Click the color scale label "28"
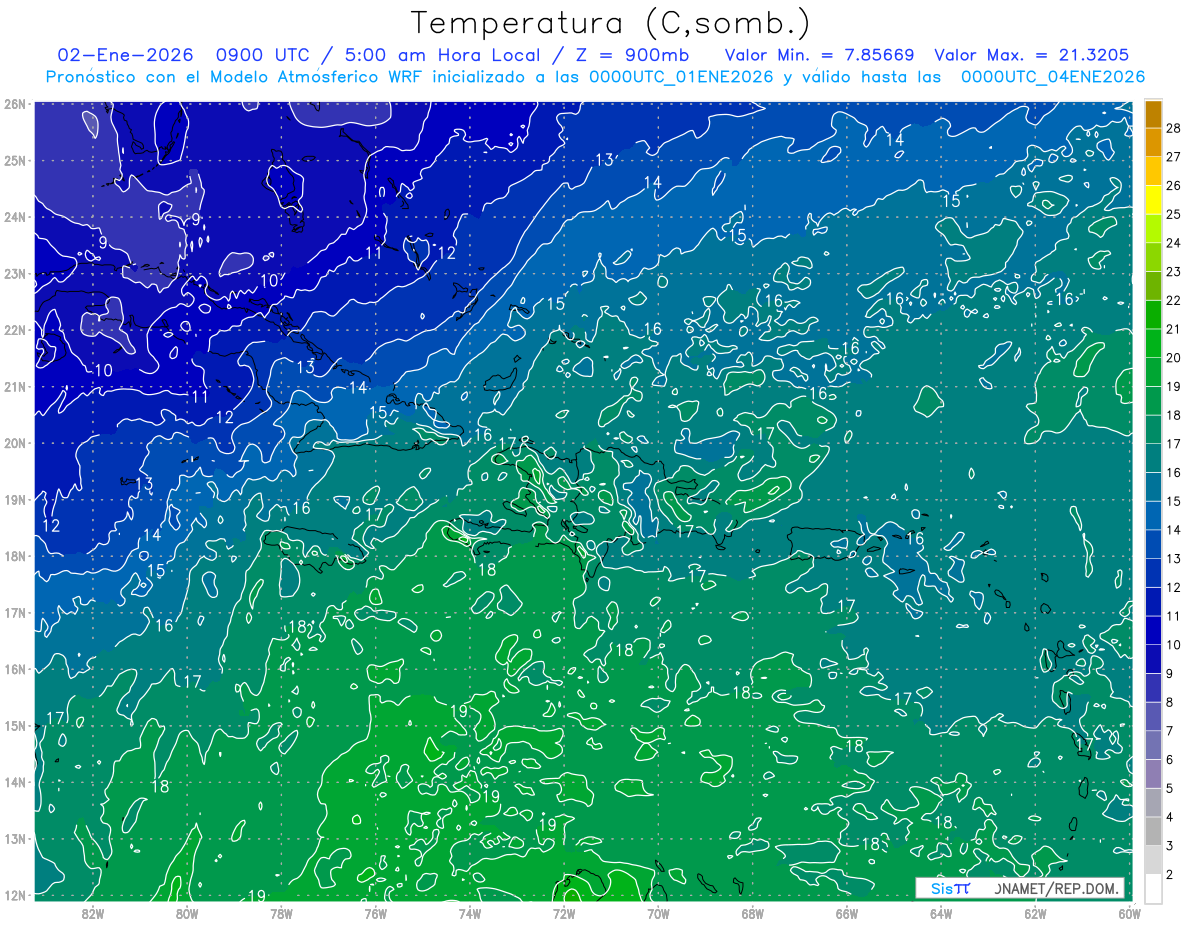 click(1173, 127)
